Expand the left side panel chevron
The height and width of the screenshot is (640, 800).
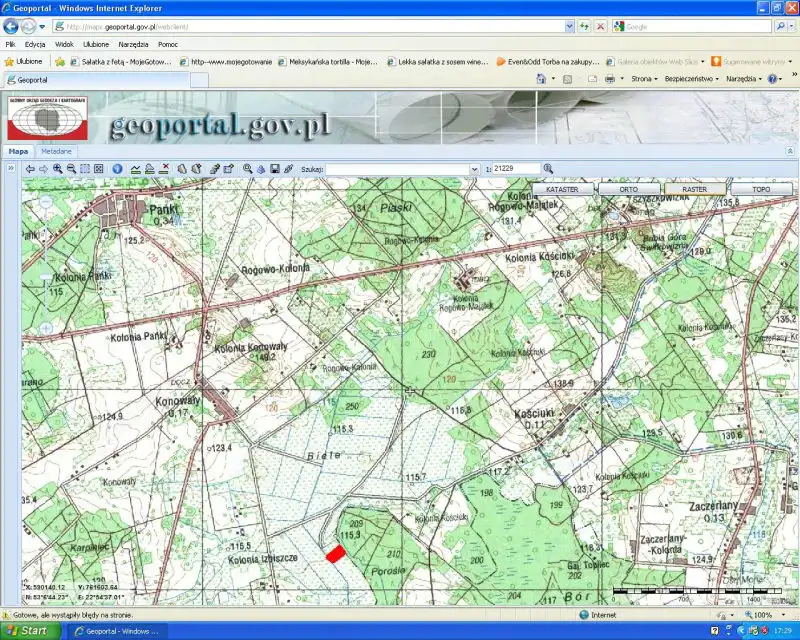tap(11, 168)
